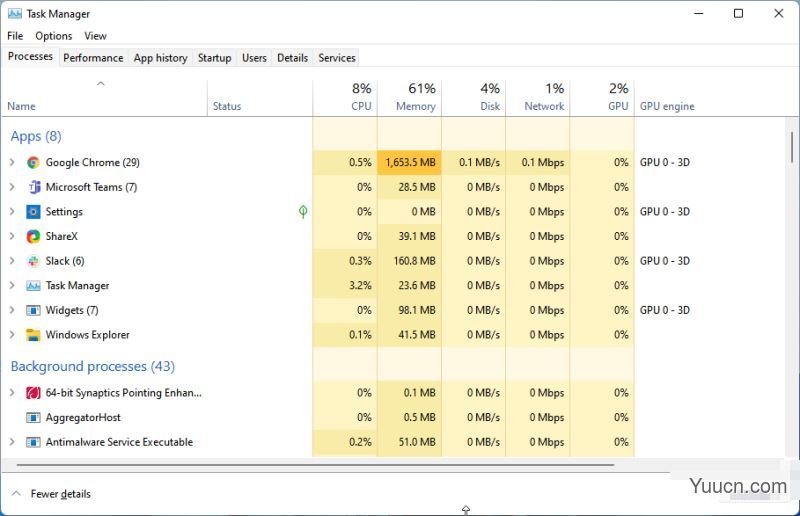Select the Processes tab
This screenshot has height=516, width=800.
[30, 56]
